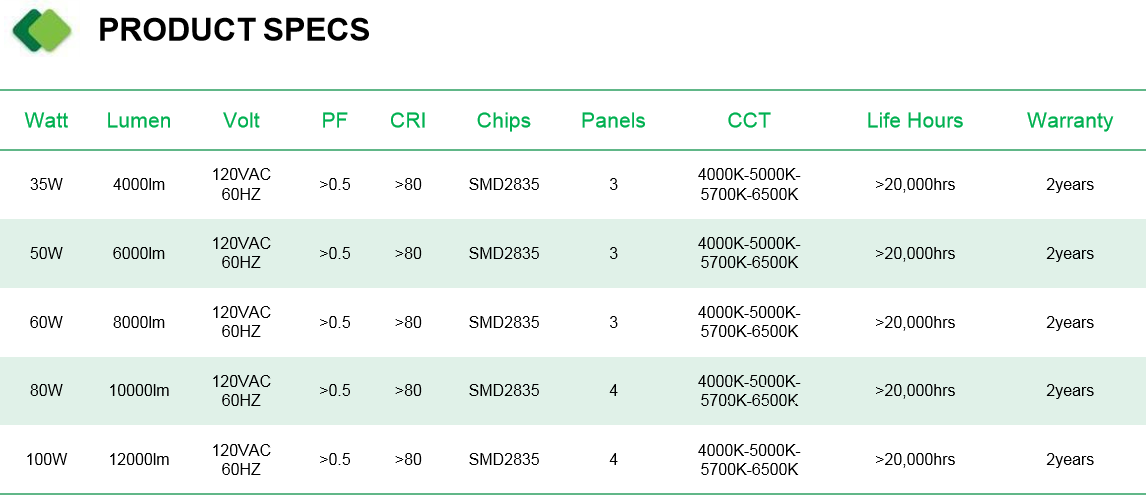Select the Life Hours column header
1146x496 pixels.
pos(915,121)
